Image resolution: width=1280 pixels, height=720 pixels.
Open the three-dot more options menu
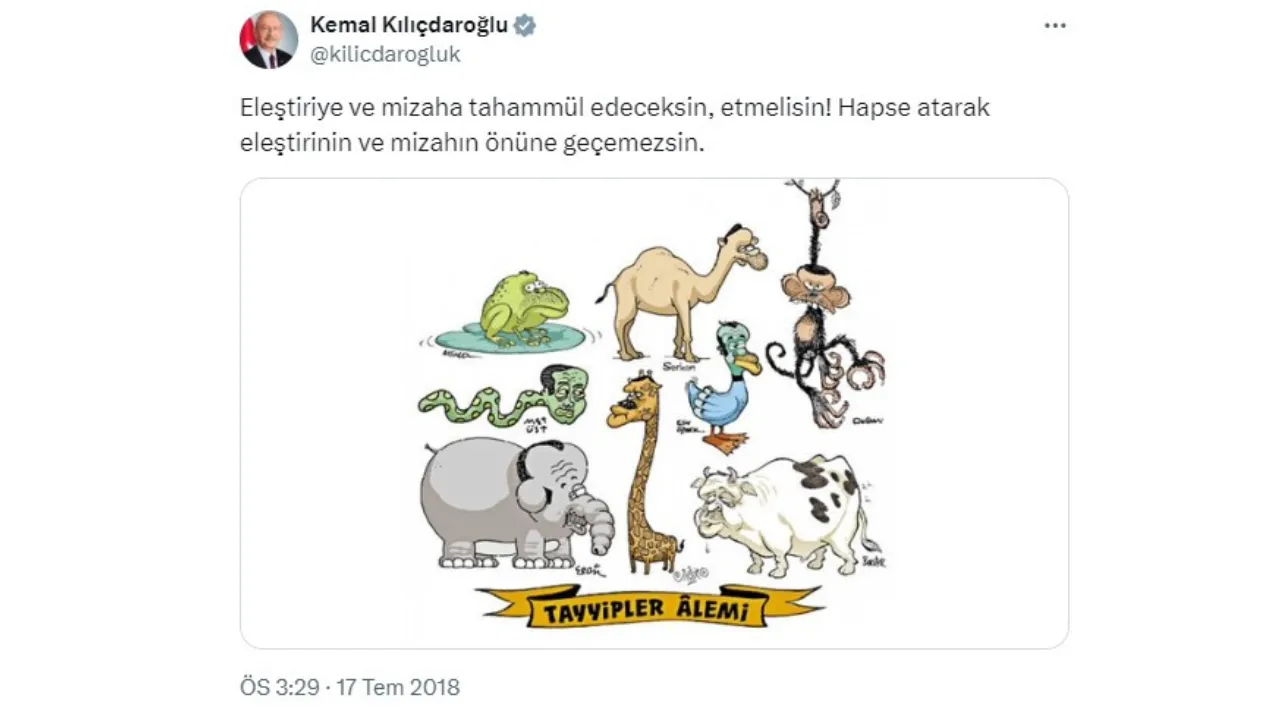click(1055, 26)
